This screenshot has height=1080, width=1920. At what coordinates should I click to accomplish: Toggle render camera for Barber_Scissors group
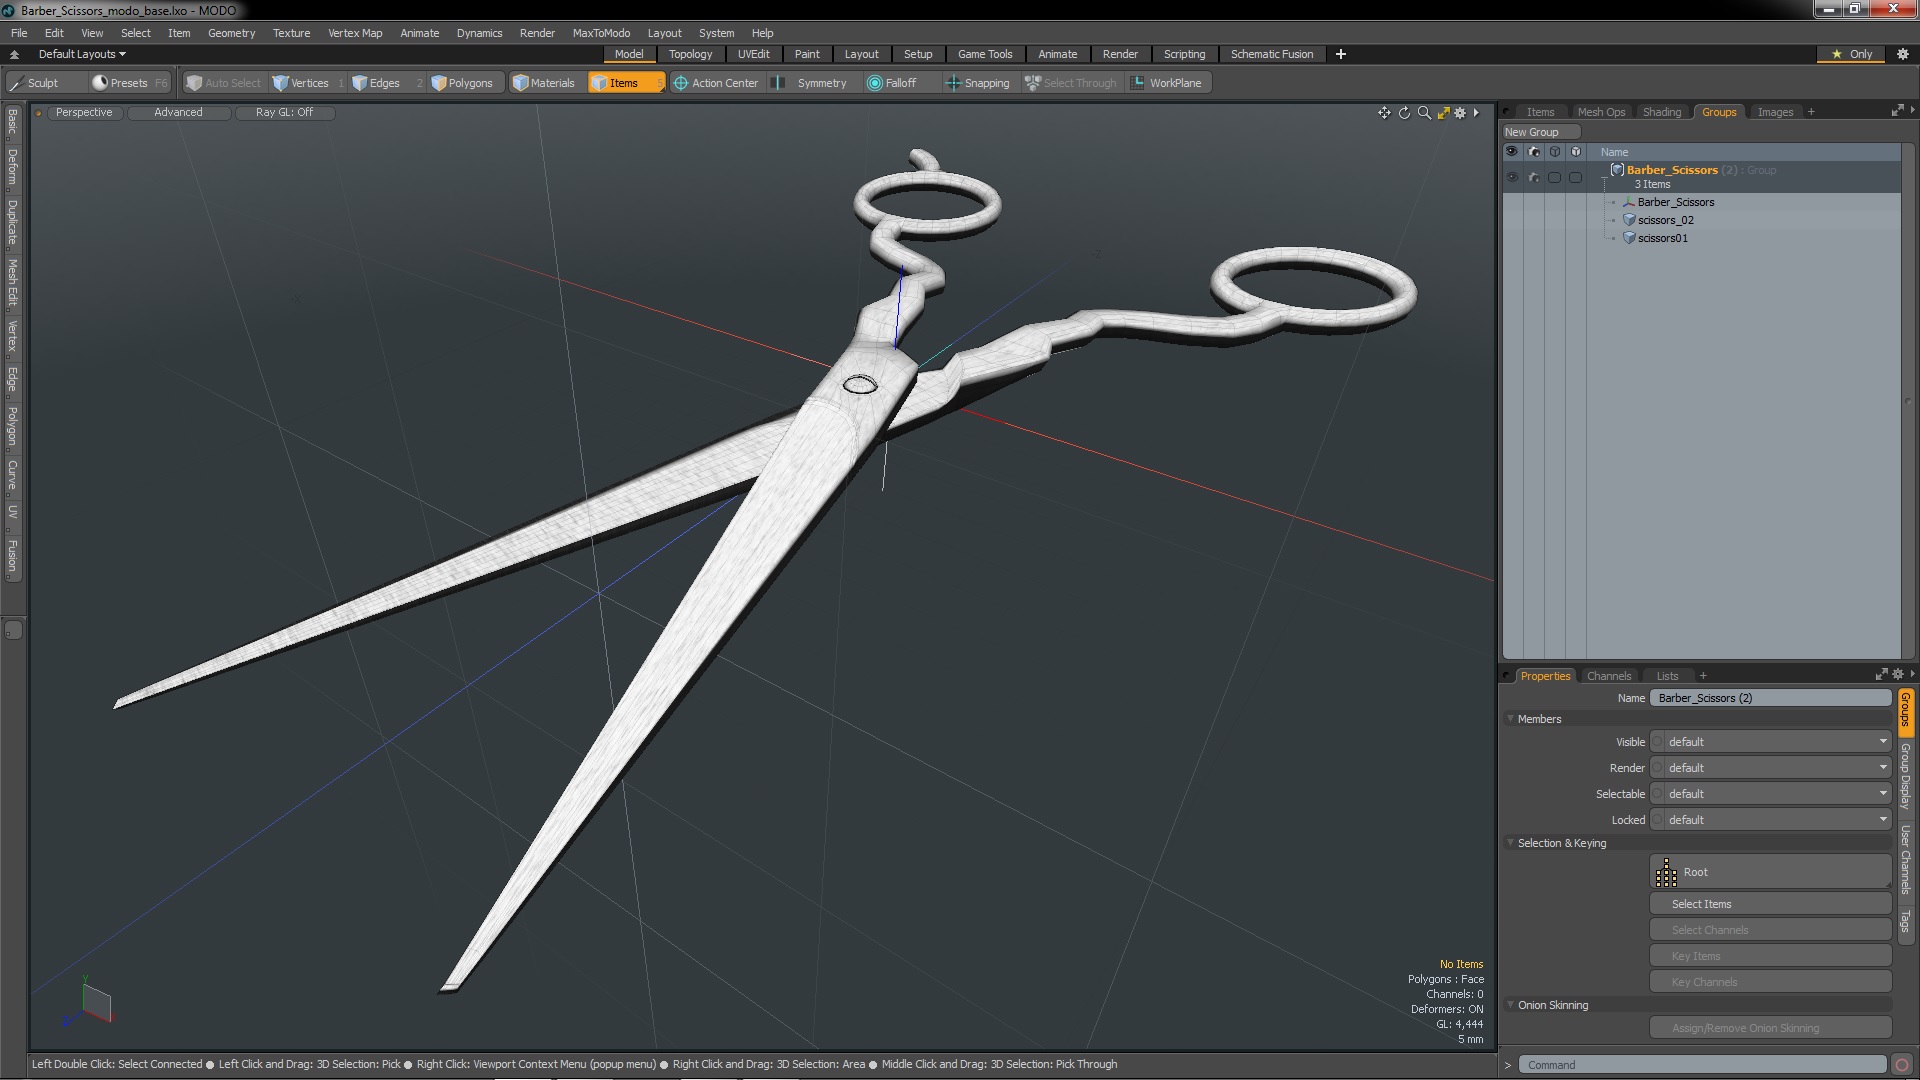click(x=1533, y=177)
